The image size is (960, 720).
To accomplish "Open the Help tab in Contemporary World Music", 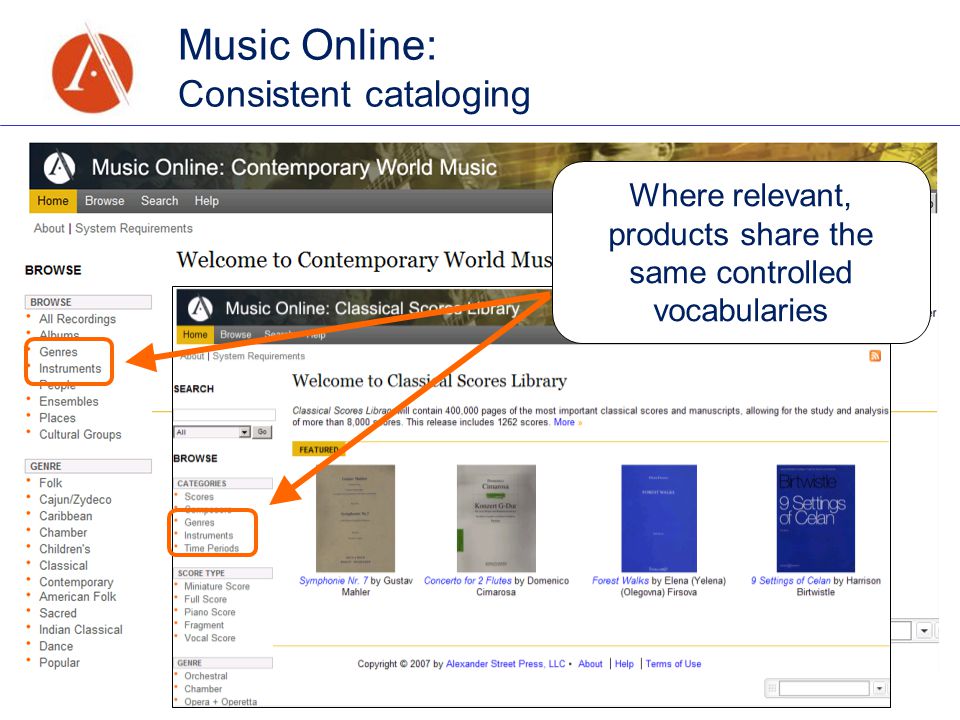I will 206,201.
